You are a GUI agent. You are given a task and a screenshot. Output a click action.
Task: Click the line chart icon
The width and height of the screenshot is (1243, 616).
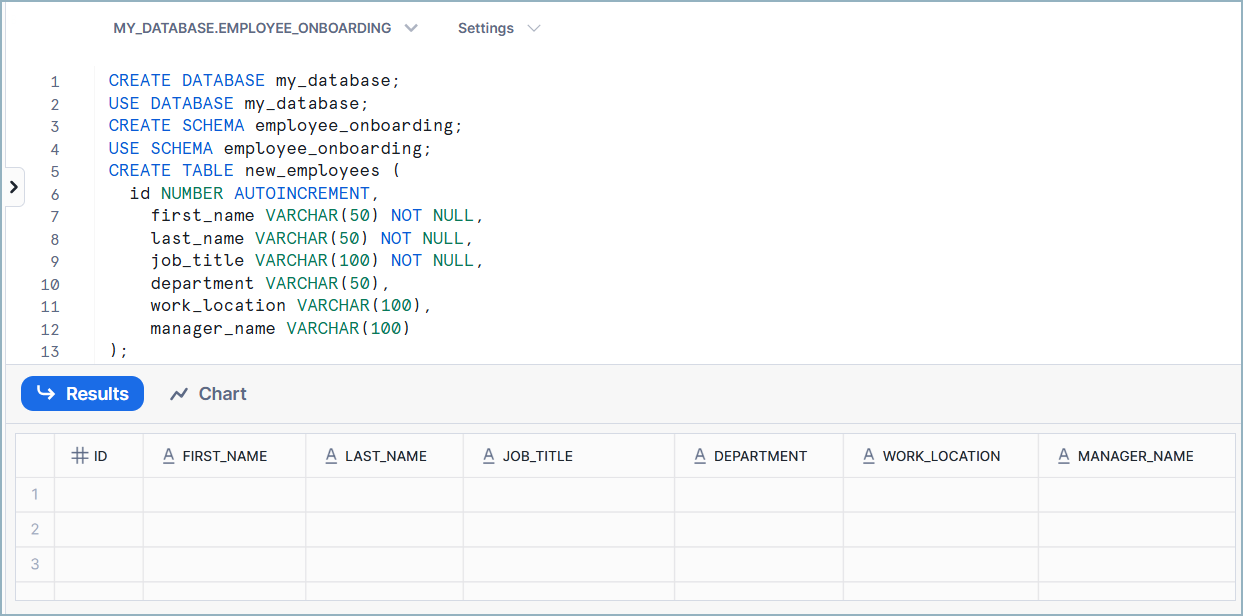click(179, 394)
